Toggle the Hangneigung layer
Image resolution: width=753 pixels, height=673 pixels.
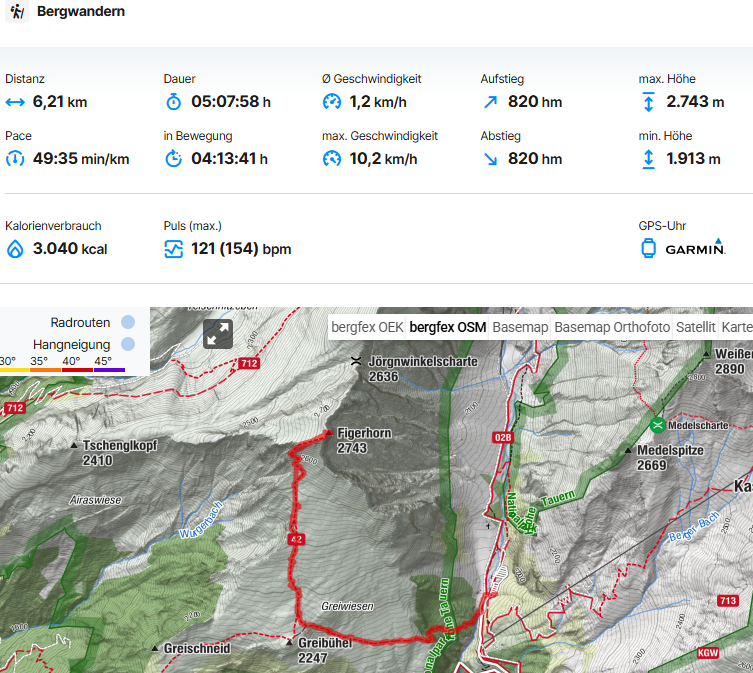(x=128, y=344)
